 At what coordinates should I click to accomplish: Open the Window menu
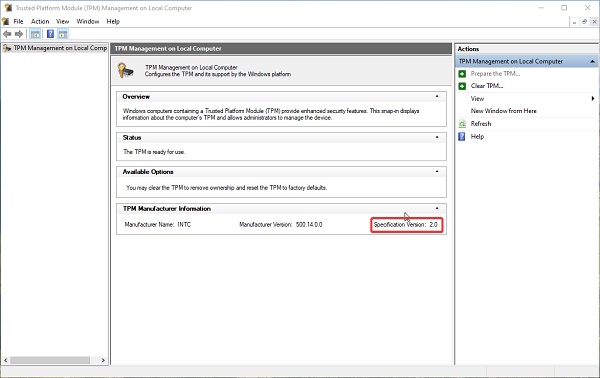click(x=88, y=21)
